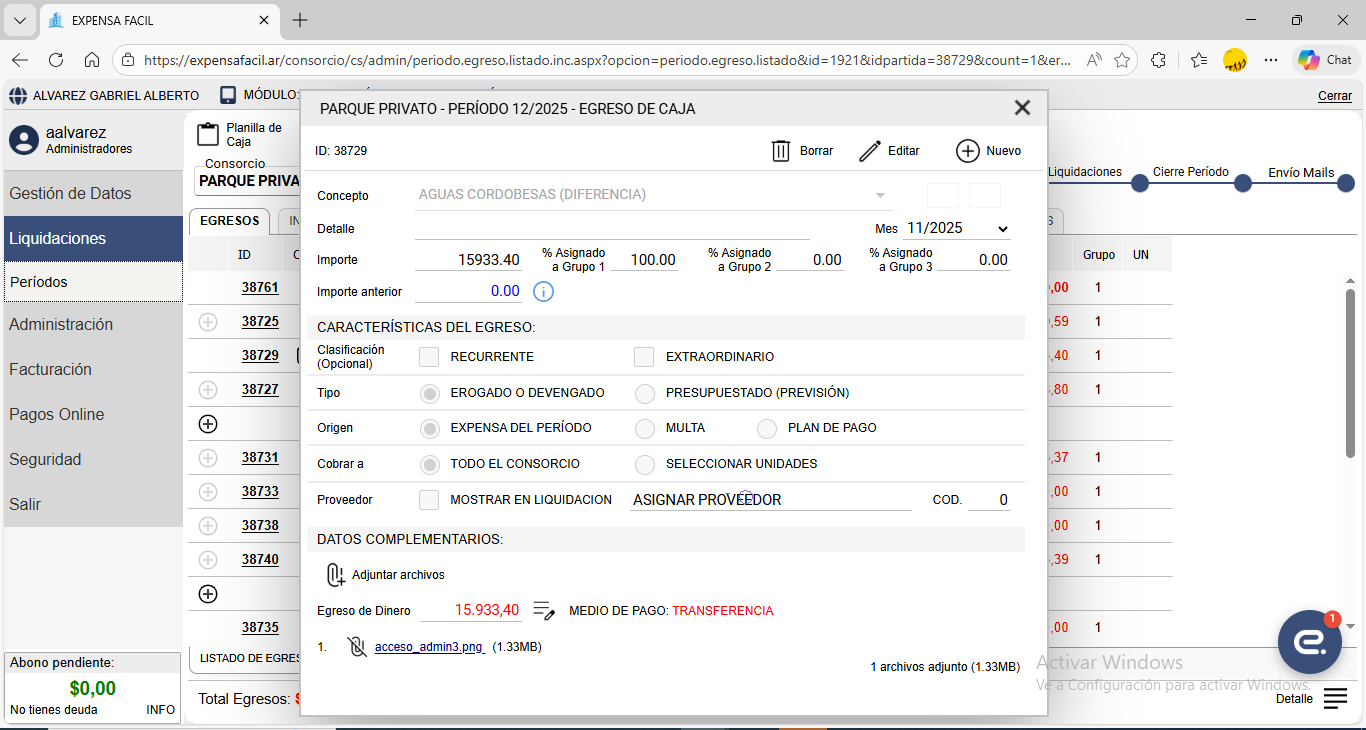Click the Planilla de Caja clipboard icon
This screenshot has height=730, width=1366.
(207, 135)
